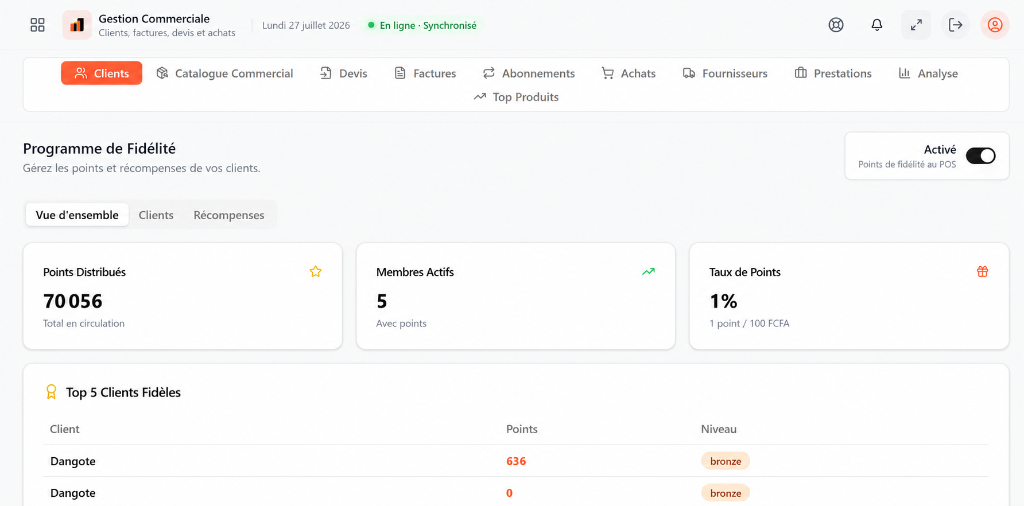Select the Vue d'ensemble sub-tab

point(77,215)
